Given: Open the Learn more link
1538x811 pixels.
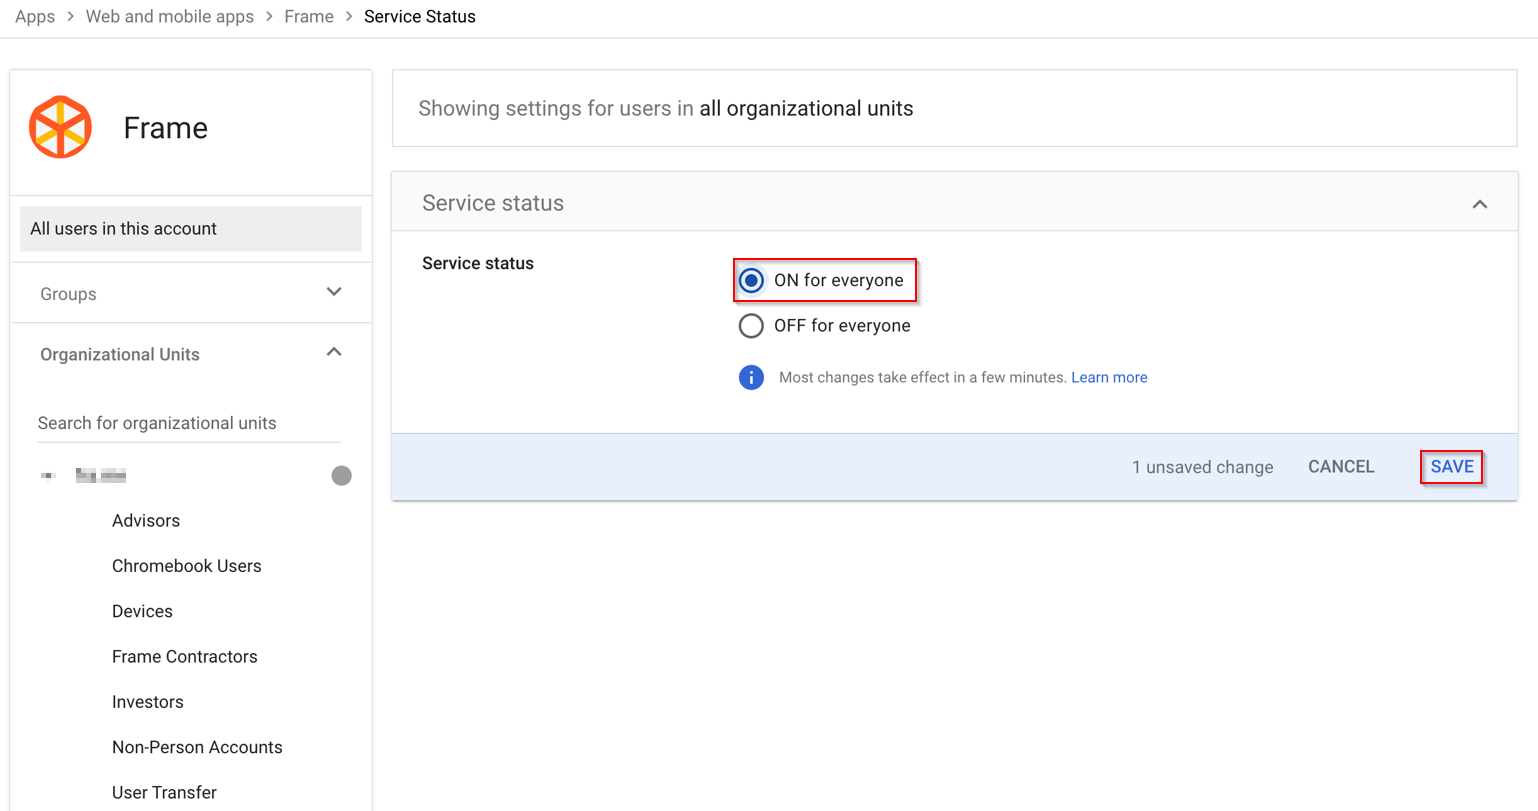Looking at the screenshot, I should [x=1108, y=378].
